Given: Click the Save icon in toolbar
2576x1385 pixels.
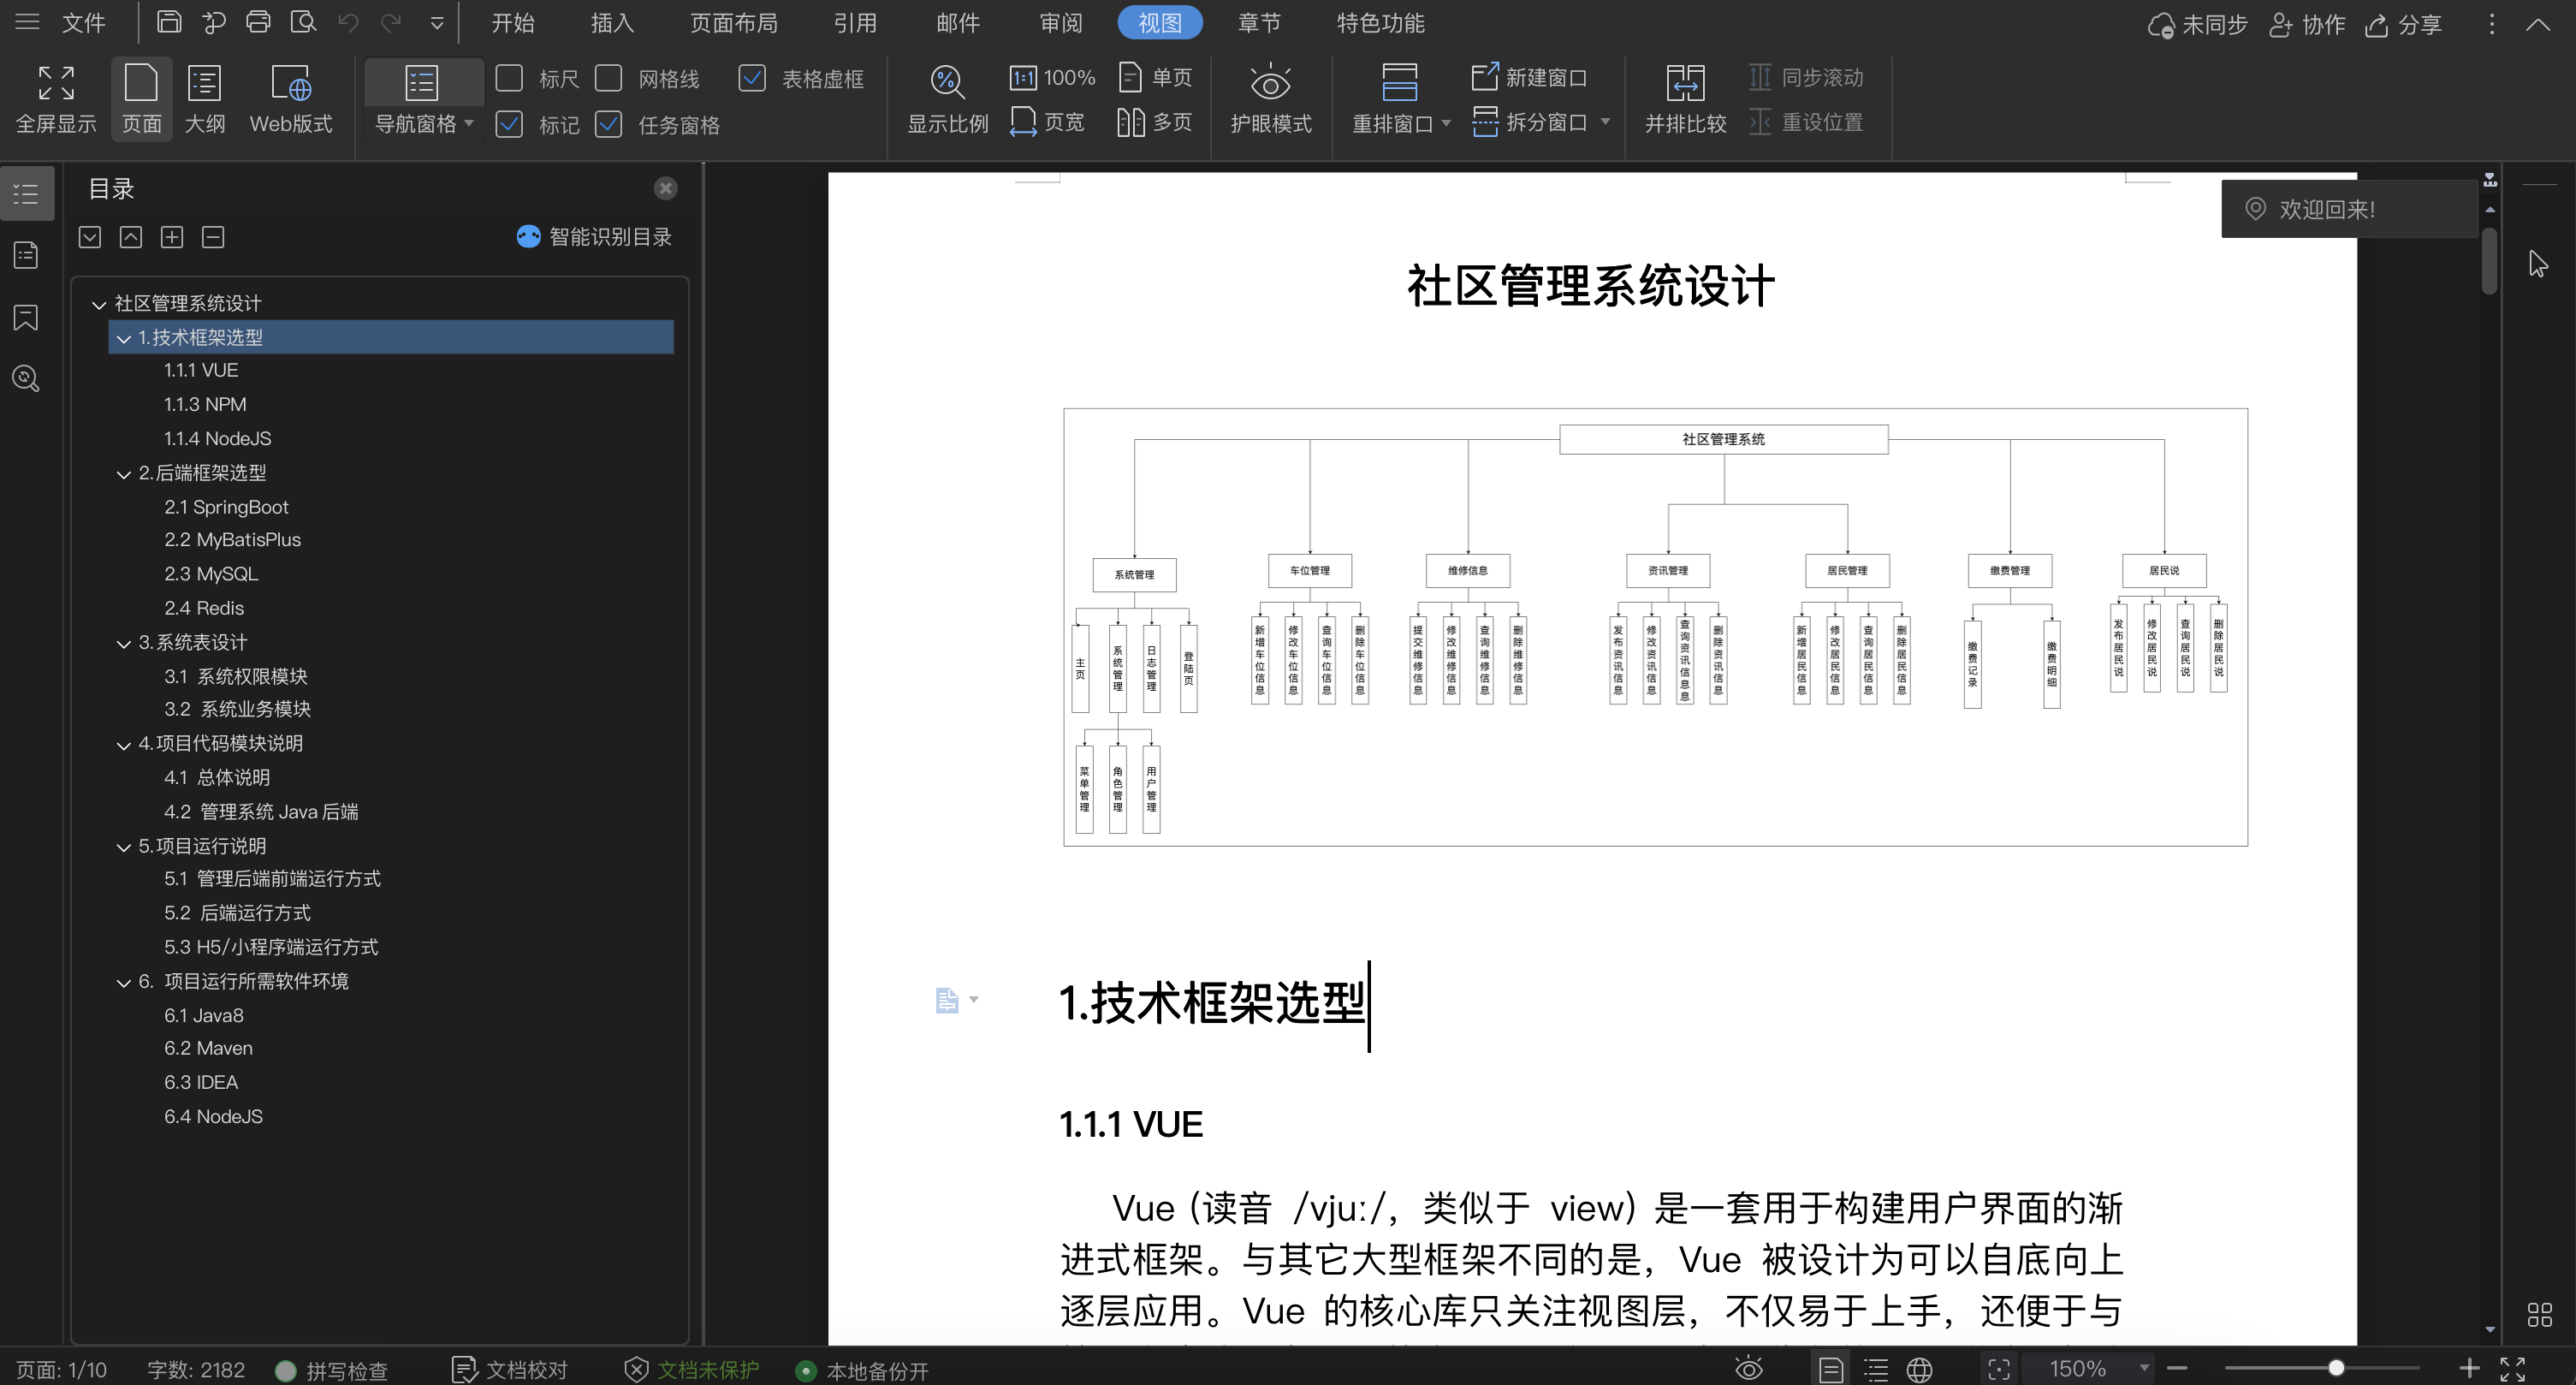Looking at the screenshot, I should tap(169, 22).
